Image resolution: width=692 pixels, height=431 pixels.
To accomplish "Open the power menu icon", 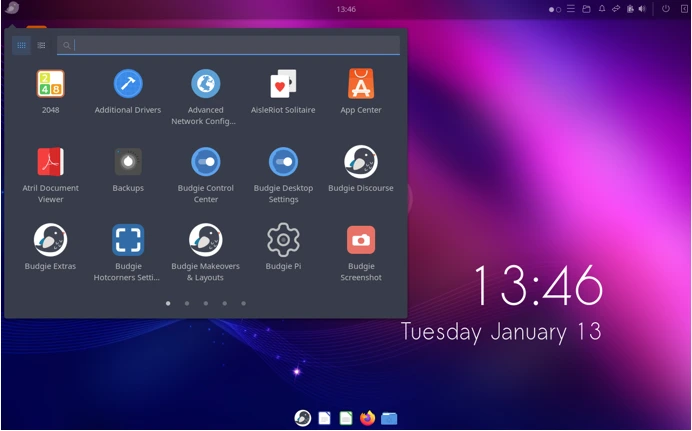I will click(x=666, y=9).
